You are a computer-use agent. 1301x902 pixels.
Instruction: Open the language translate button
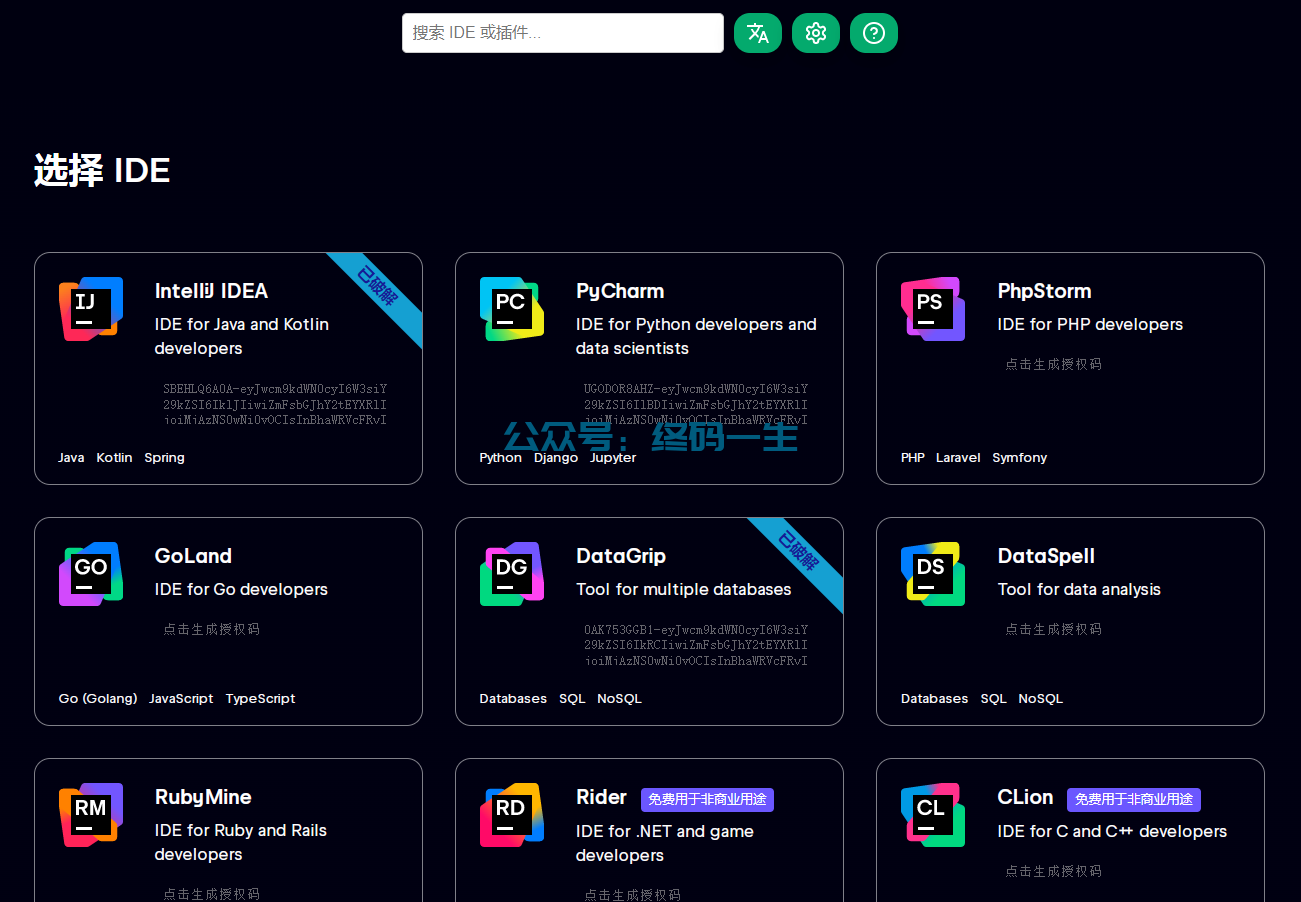758,33
